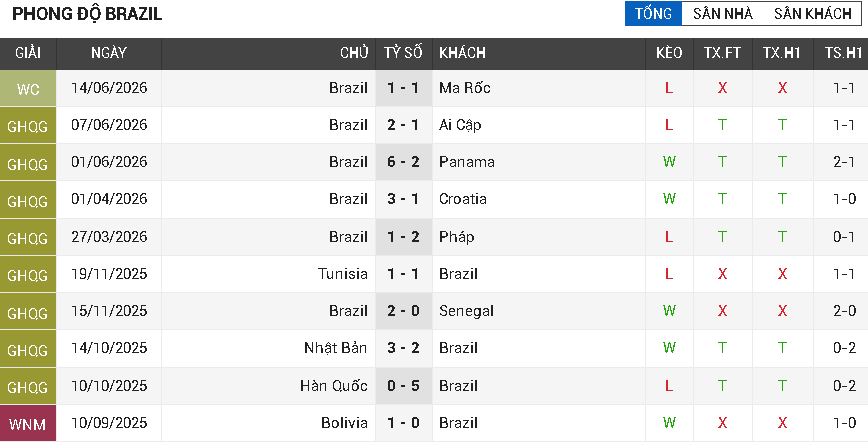Click the Croatia team name

click(462, 199)
